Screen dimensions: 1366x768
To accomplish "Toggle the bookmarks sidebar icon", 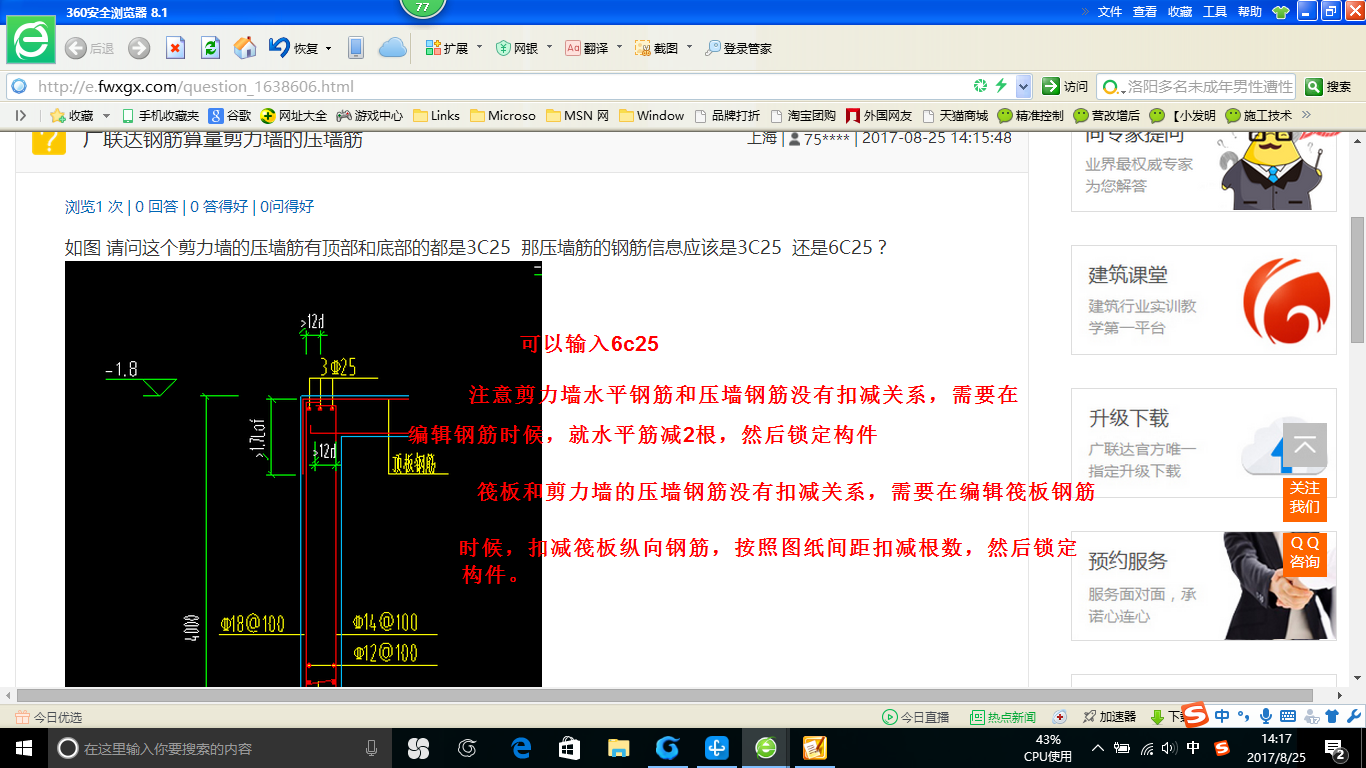I will click(21, 116).
